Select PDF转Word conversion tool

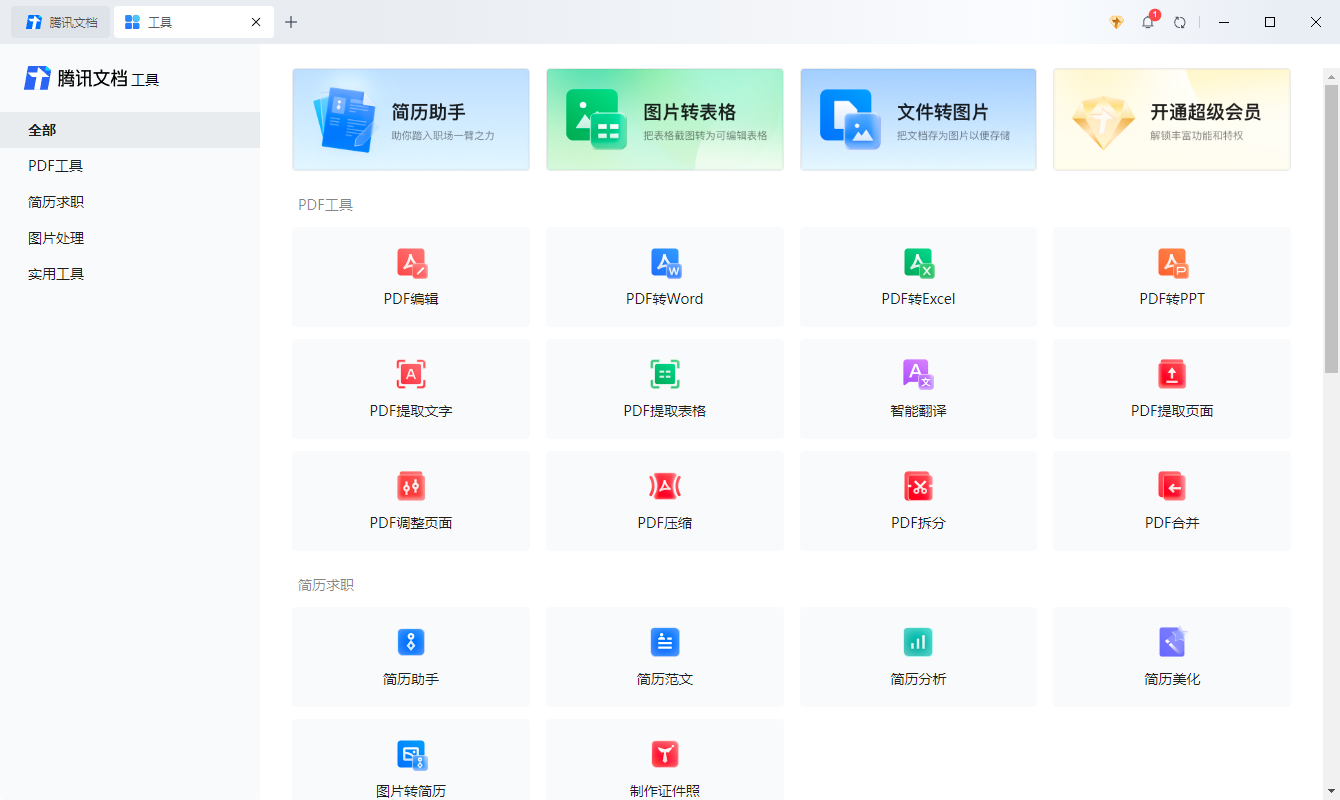click(x=664, y=277)
